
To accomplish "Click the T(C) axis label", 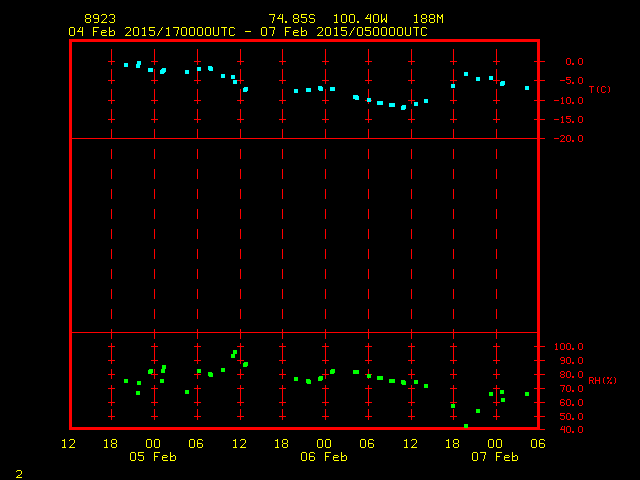I will coord(600,89).
